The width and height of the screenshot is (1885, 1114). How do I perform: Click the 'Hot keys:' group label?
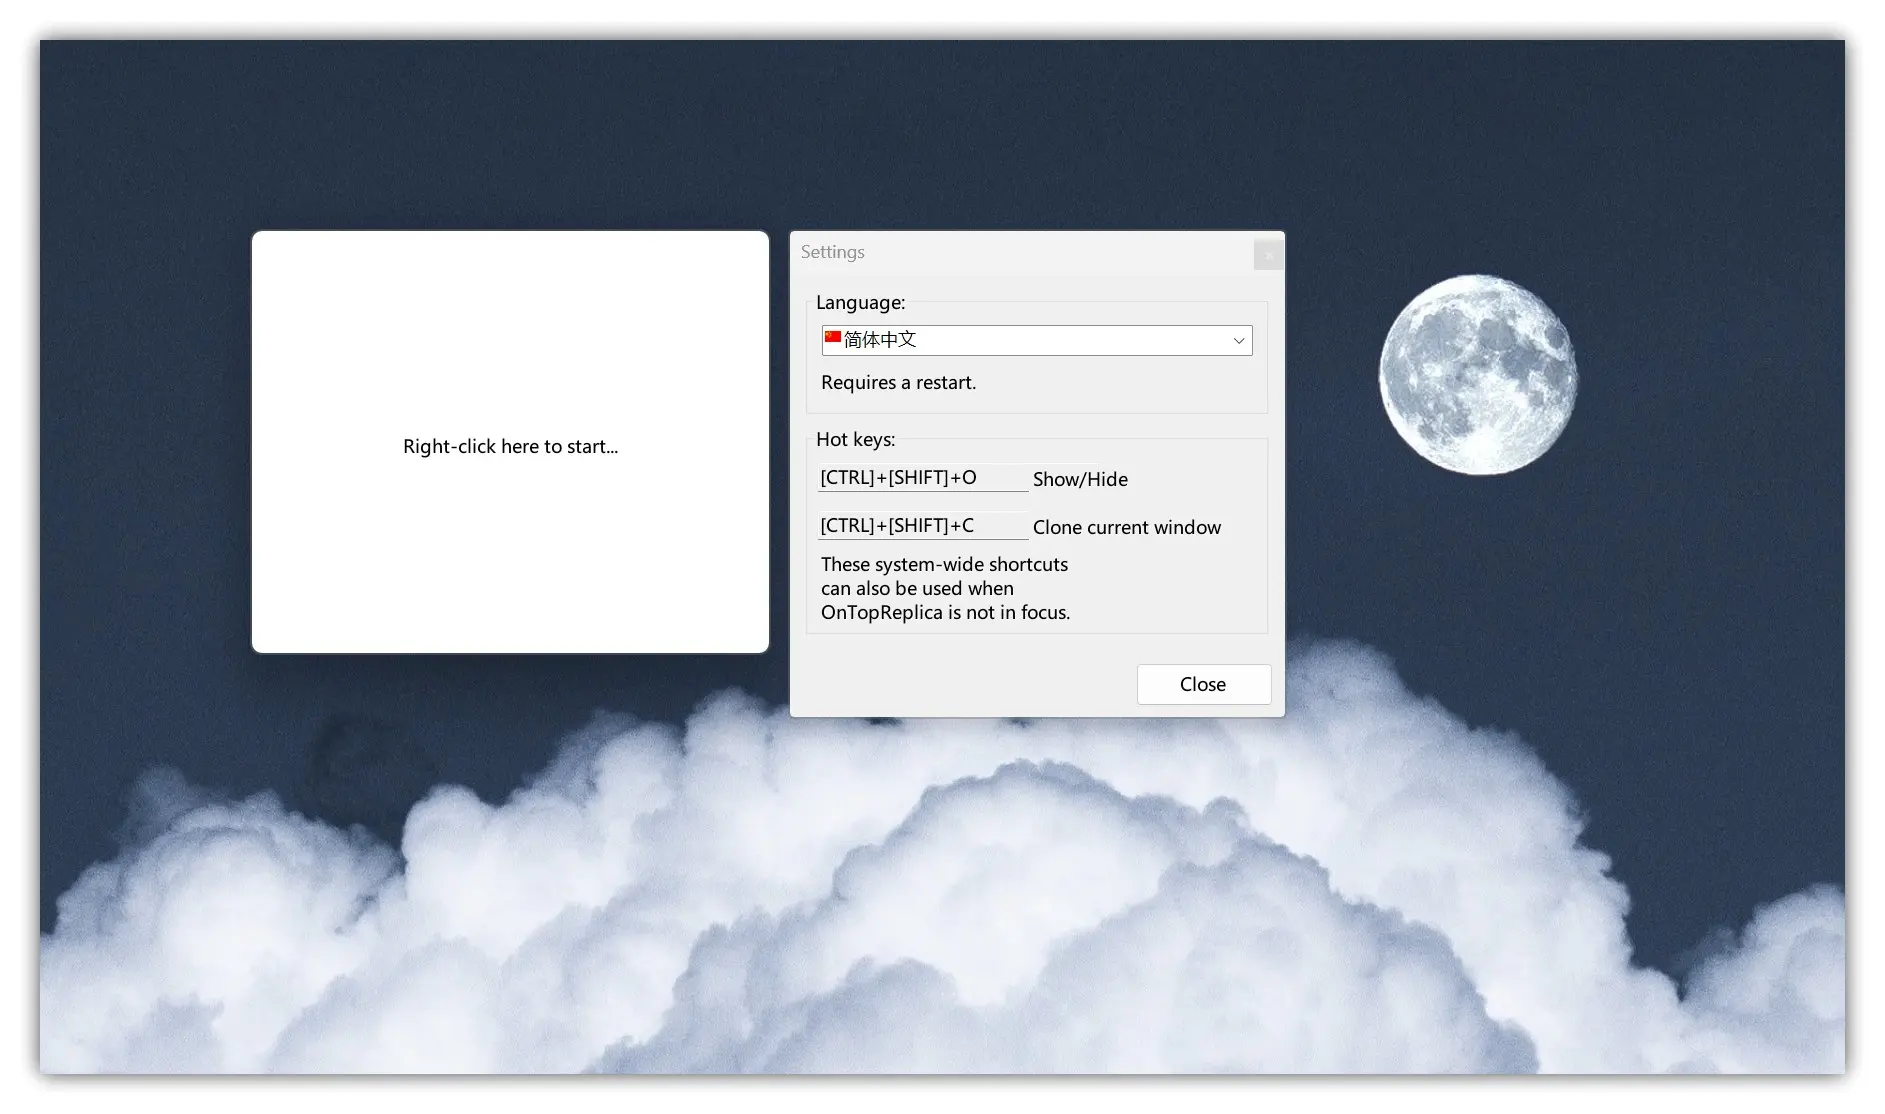click(x=856, y=439)
